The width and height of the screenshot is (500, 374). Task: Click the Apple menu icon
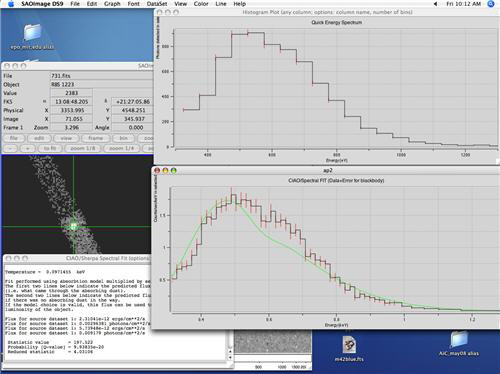click(x=11, y=4)
